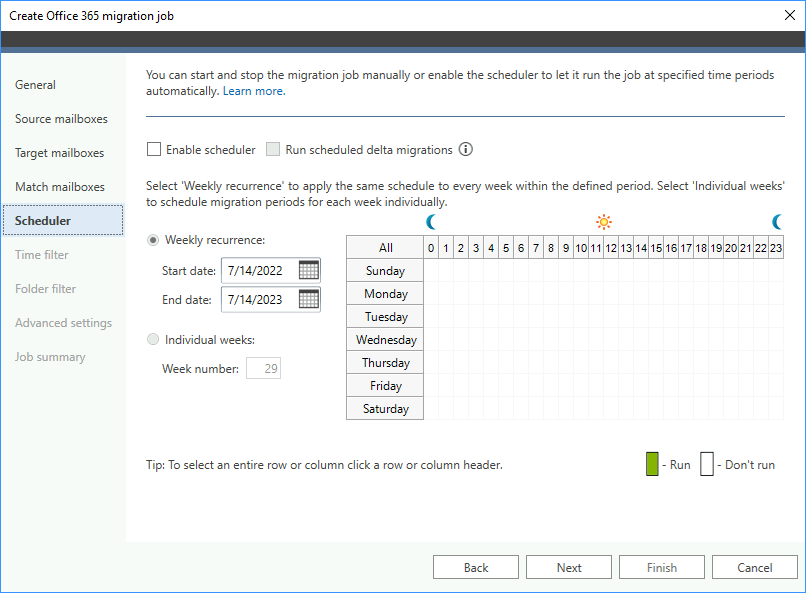This screenshot has height=593, width=806.
Task: Select the Weekly recurrence radio button
Action: 153,240
